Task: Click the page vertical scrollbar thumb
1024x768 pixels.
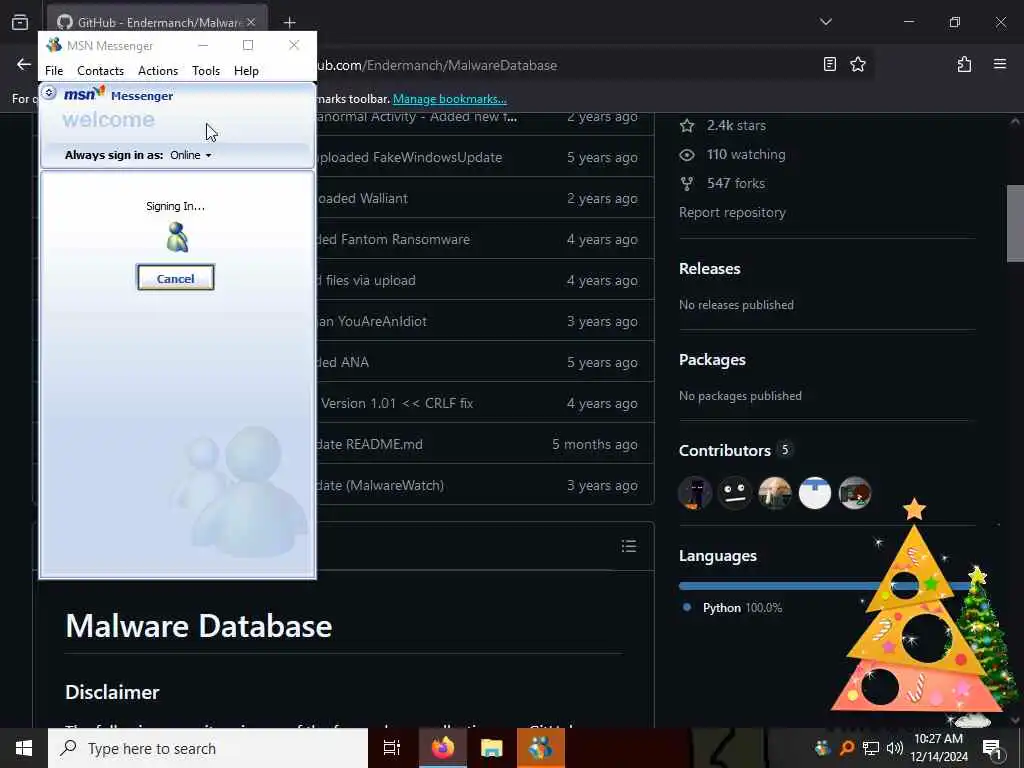Action: (x=1015, y=223)
